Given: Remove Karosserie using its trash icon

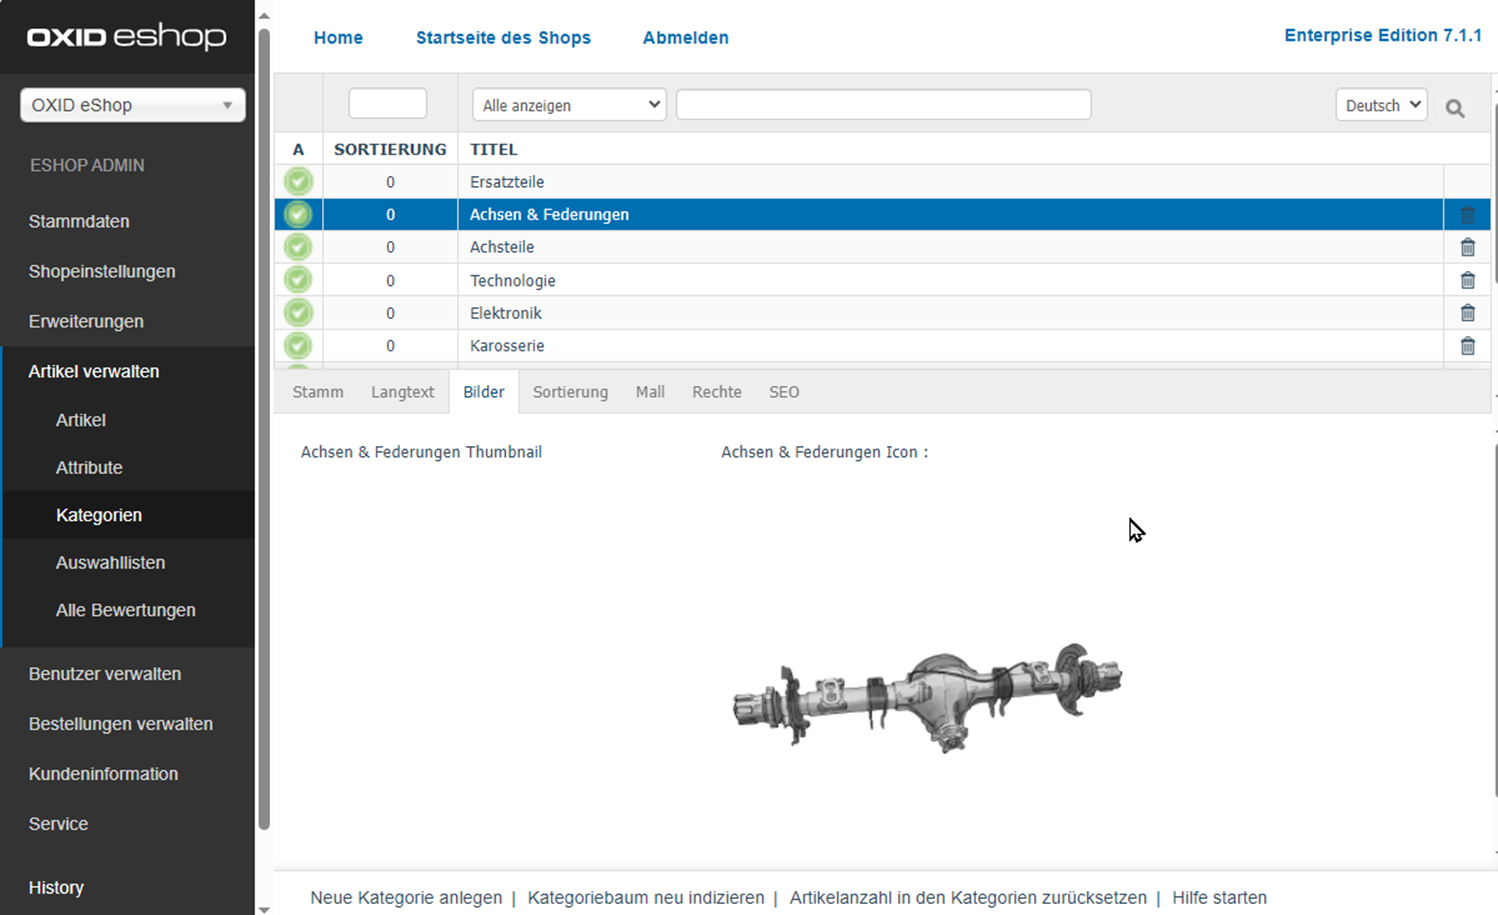Looking at the screenshot, I should (1467, 346).
